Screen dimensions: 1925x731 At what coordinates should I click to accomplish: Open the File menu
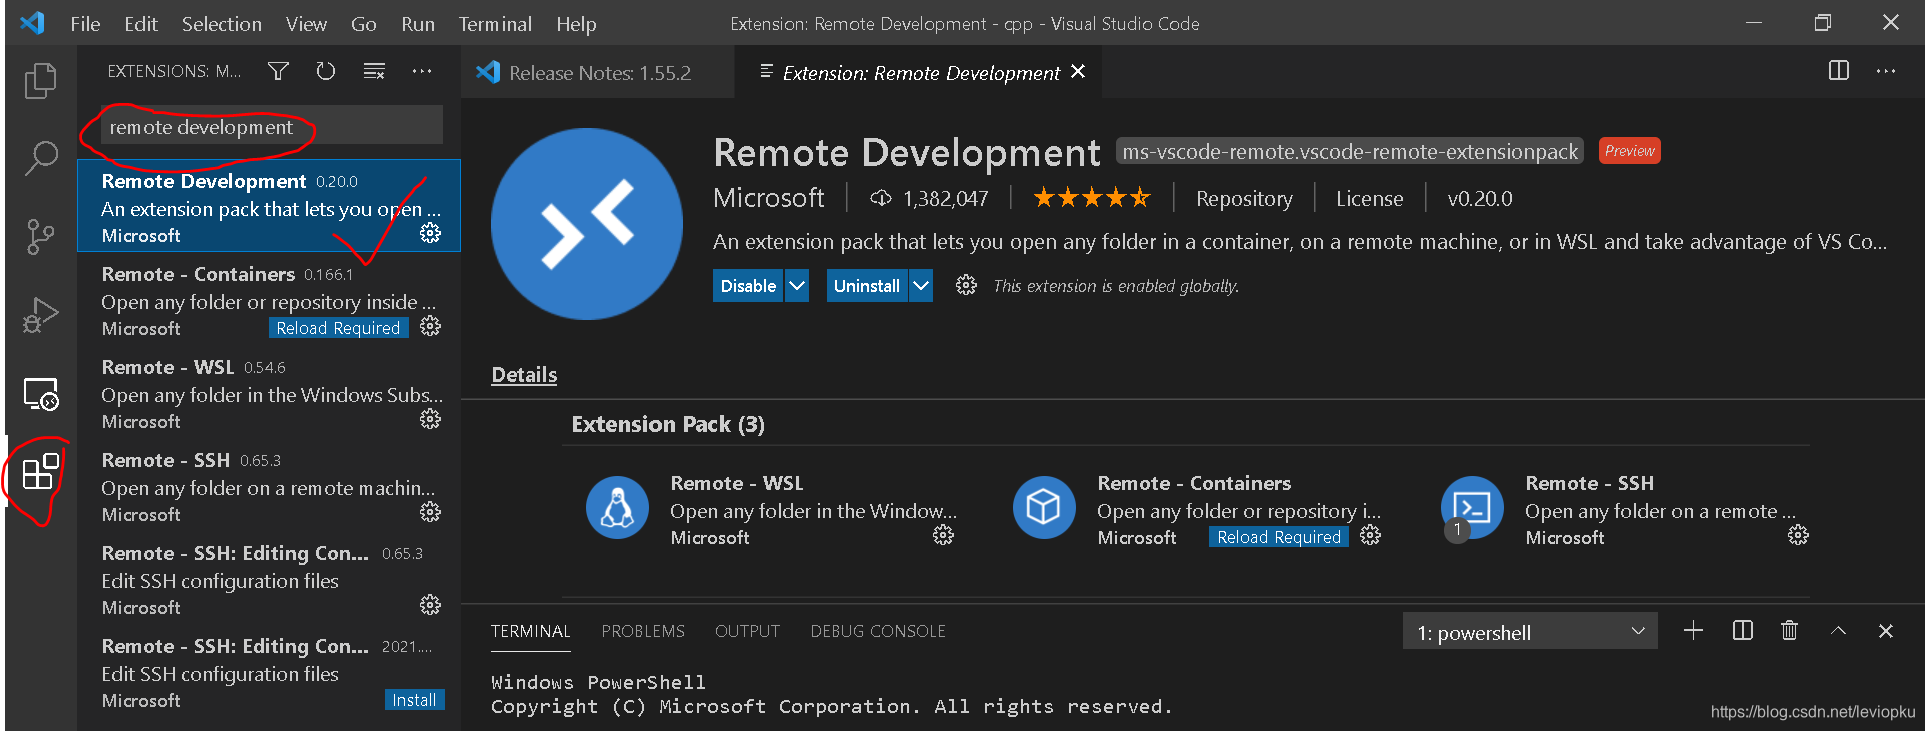tap(85, 24)
